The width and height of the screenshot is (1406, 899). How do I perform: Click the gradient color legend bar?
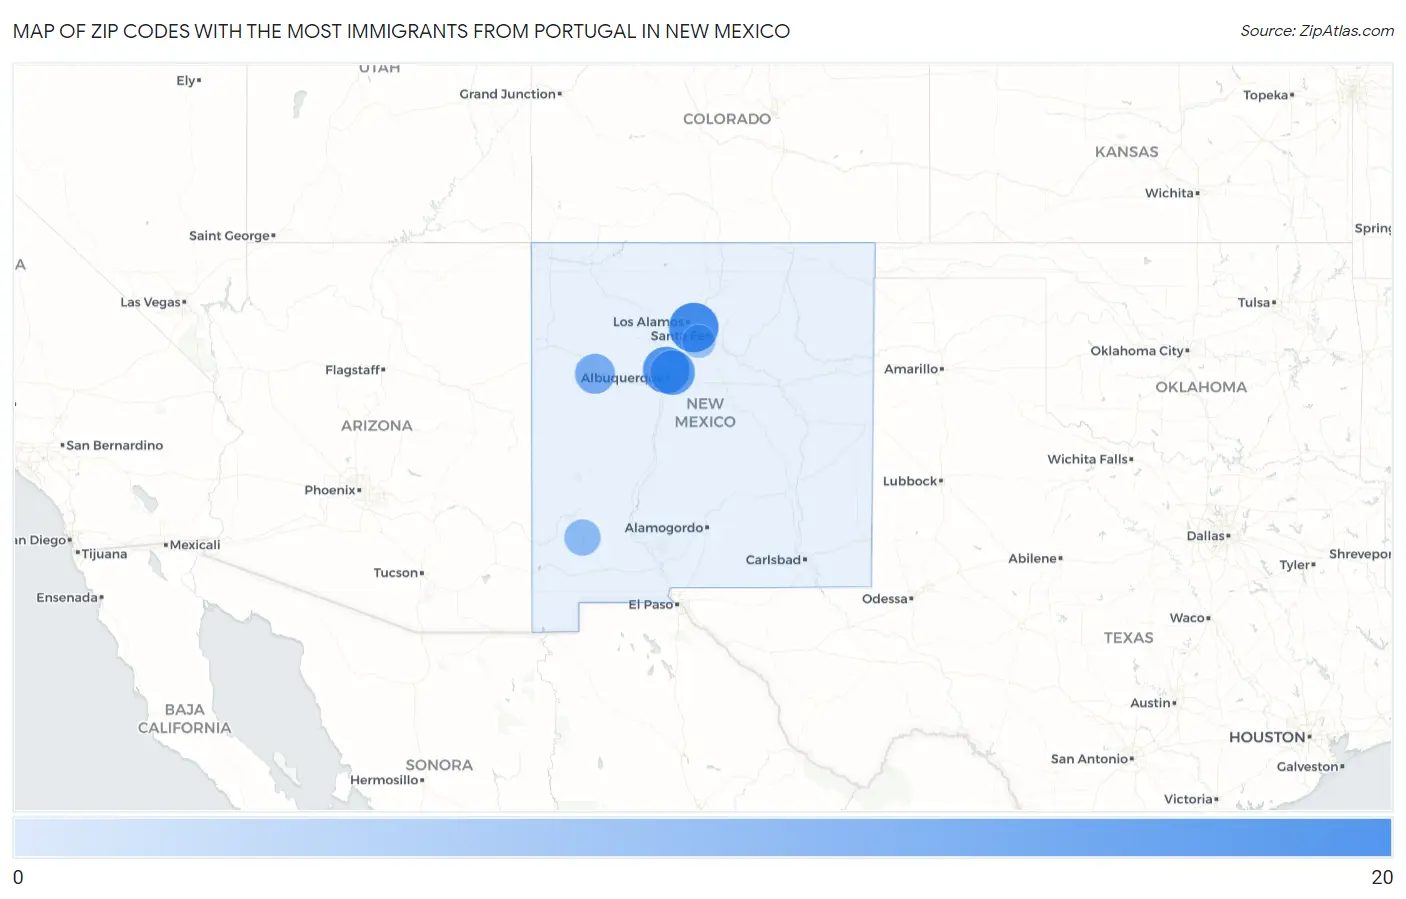702,837
